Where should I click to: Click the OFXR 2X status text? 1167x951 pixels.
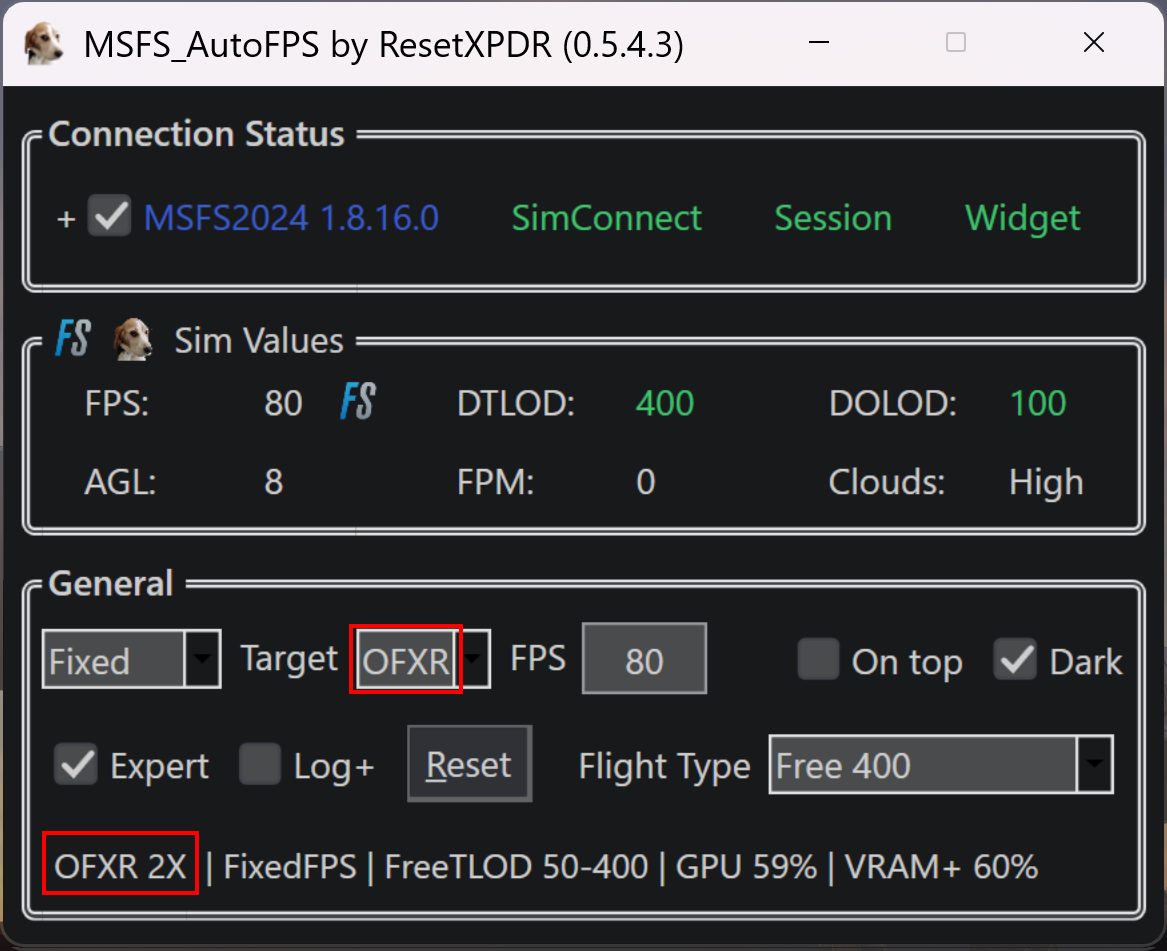120,866
